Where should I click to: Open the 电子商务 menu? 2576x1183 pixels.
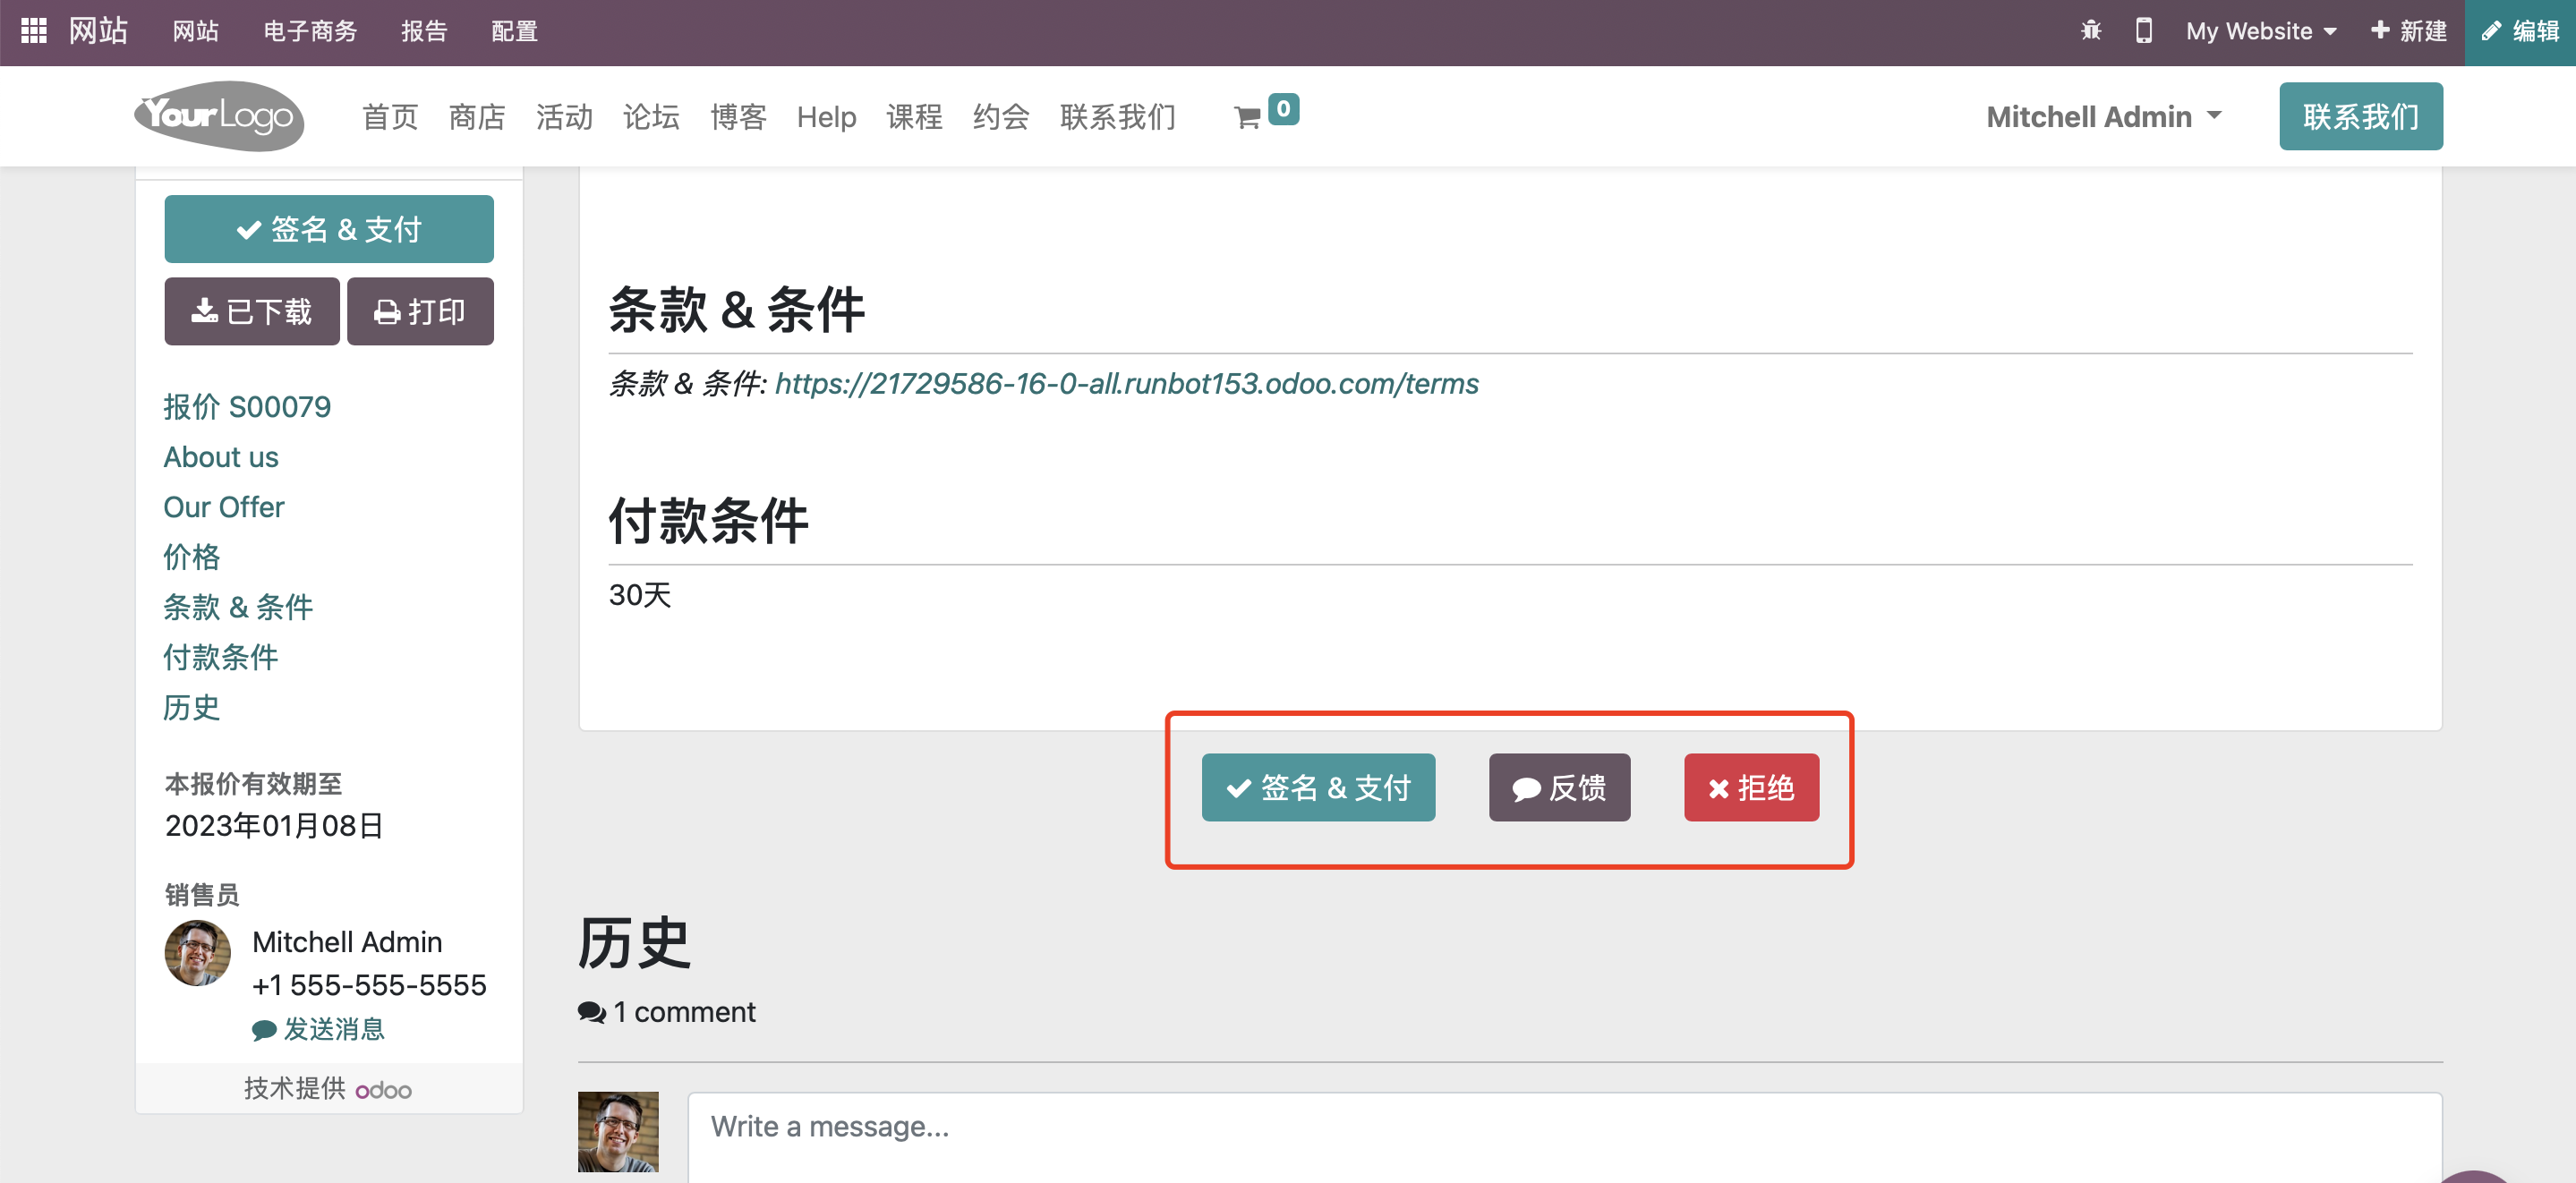[310, 31]
